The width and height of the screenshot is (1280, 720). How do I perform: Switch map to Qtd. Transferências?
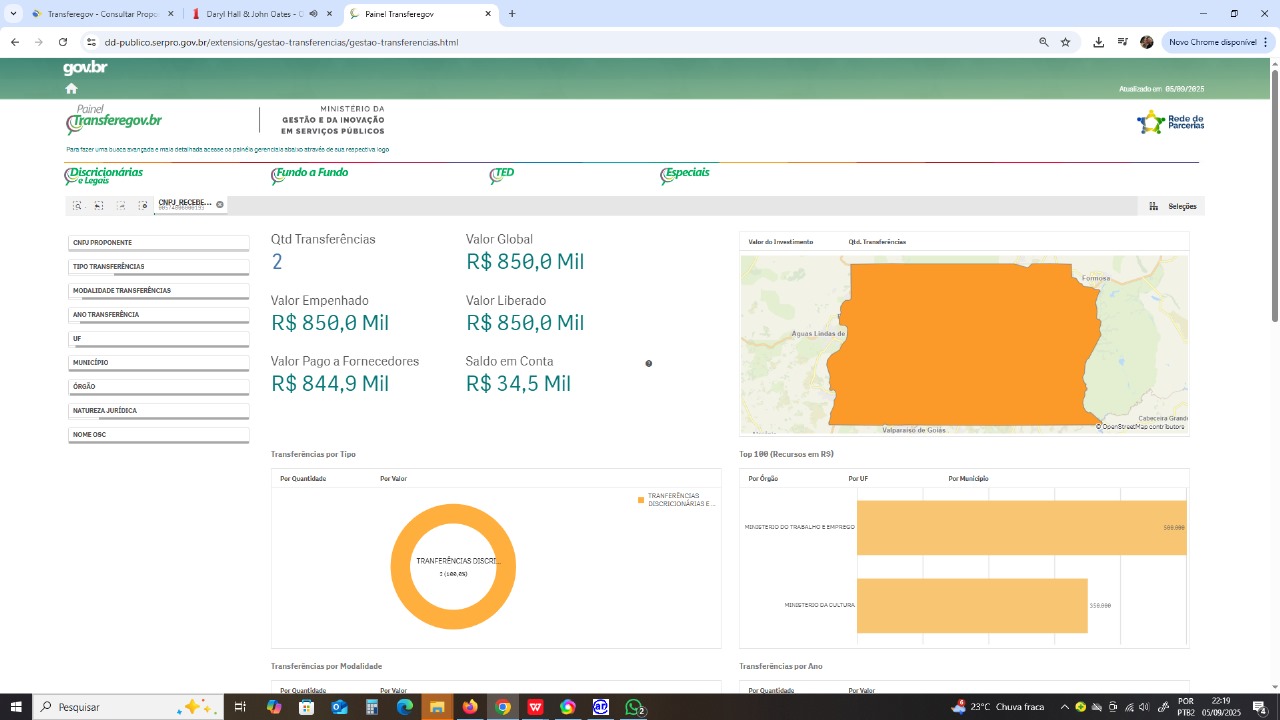pos(877,242)
